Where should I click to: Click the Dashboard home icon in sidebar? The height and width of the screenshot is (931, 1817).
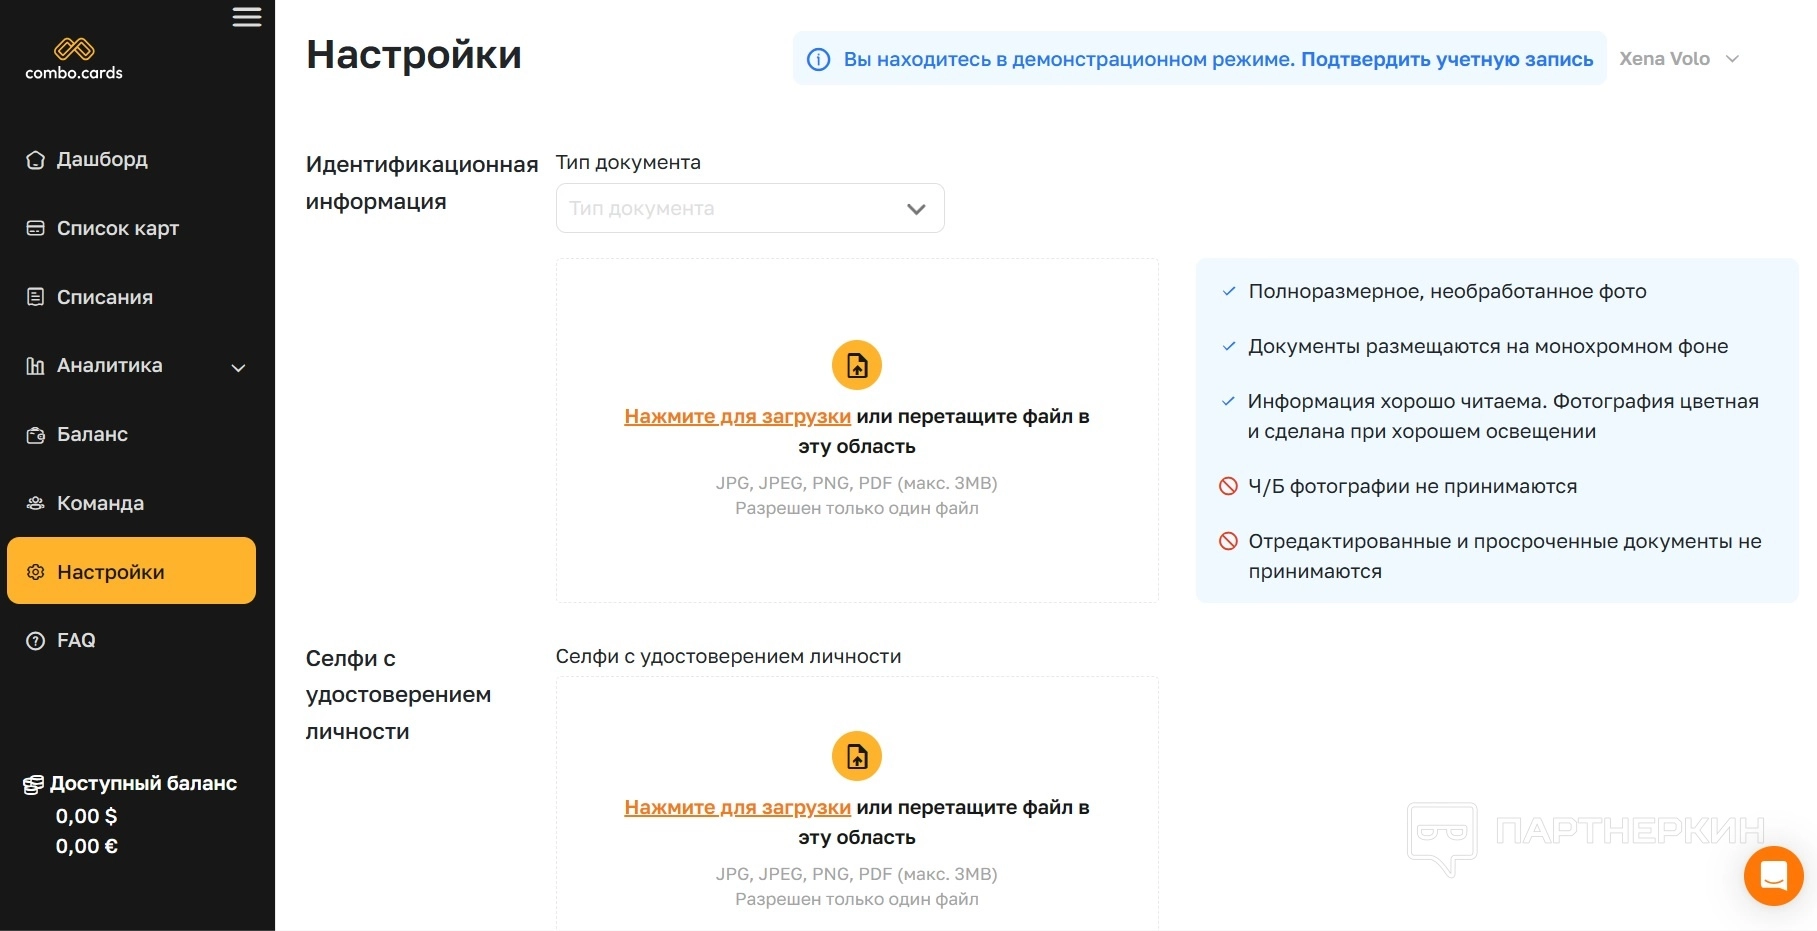(35, 160)
